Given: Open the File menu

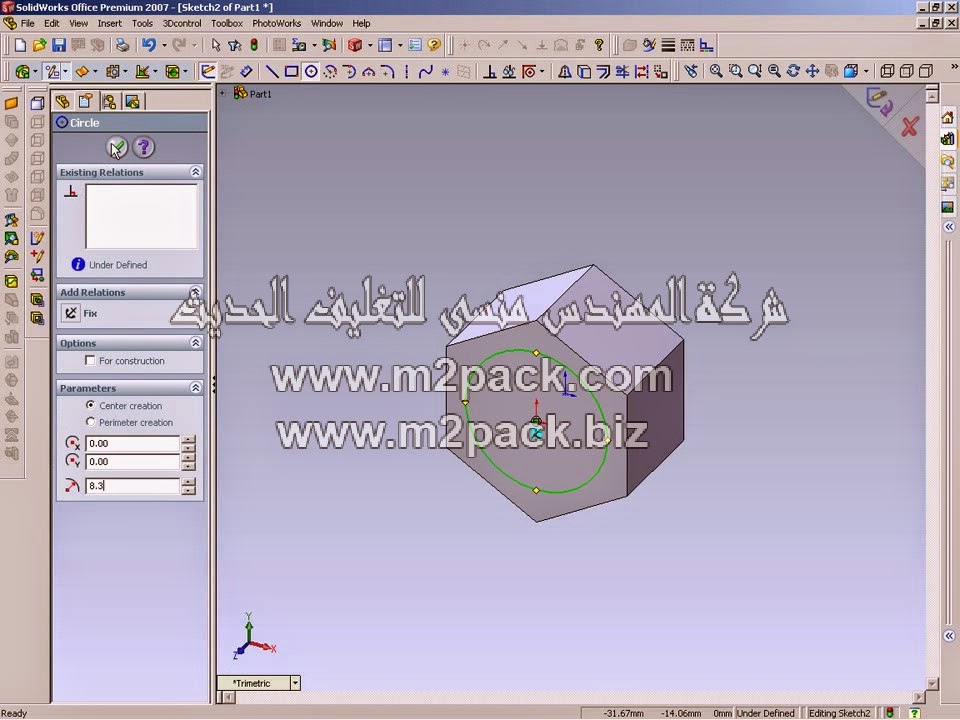Looking at the screenshot, I should pos(28,23).
